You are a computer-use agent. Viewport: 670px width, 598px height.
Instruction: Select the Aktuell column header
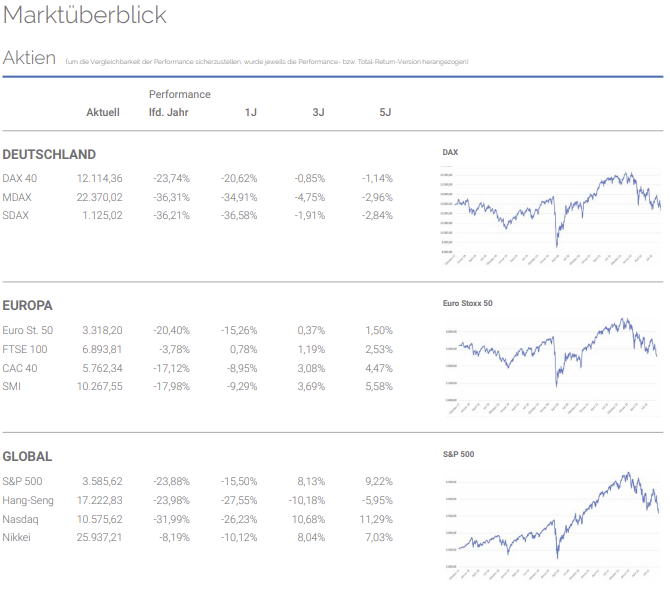103,112
